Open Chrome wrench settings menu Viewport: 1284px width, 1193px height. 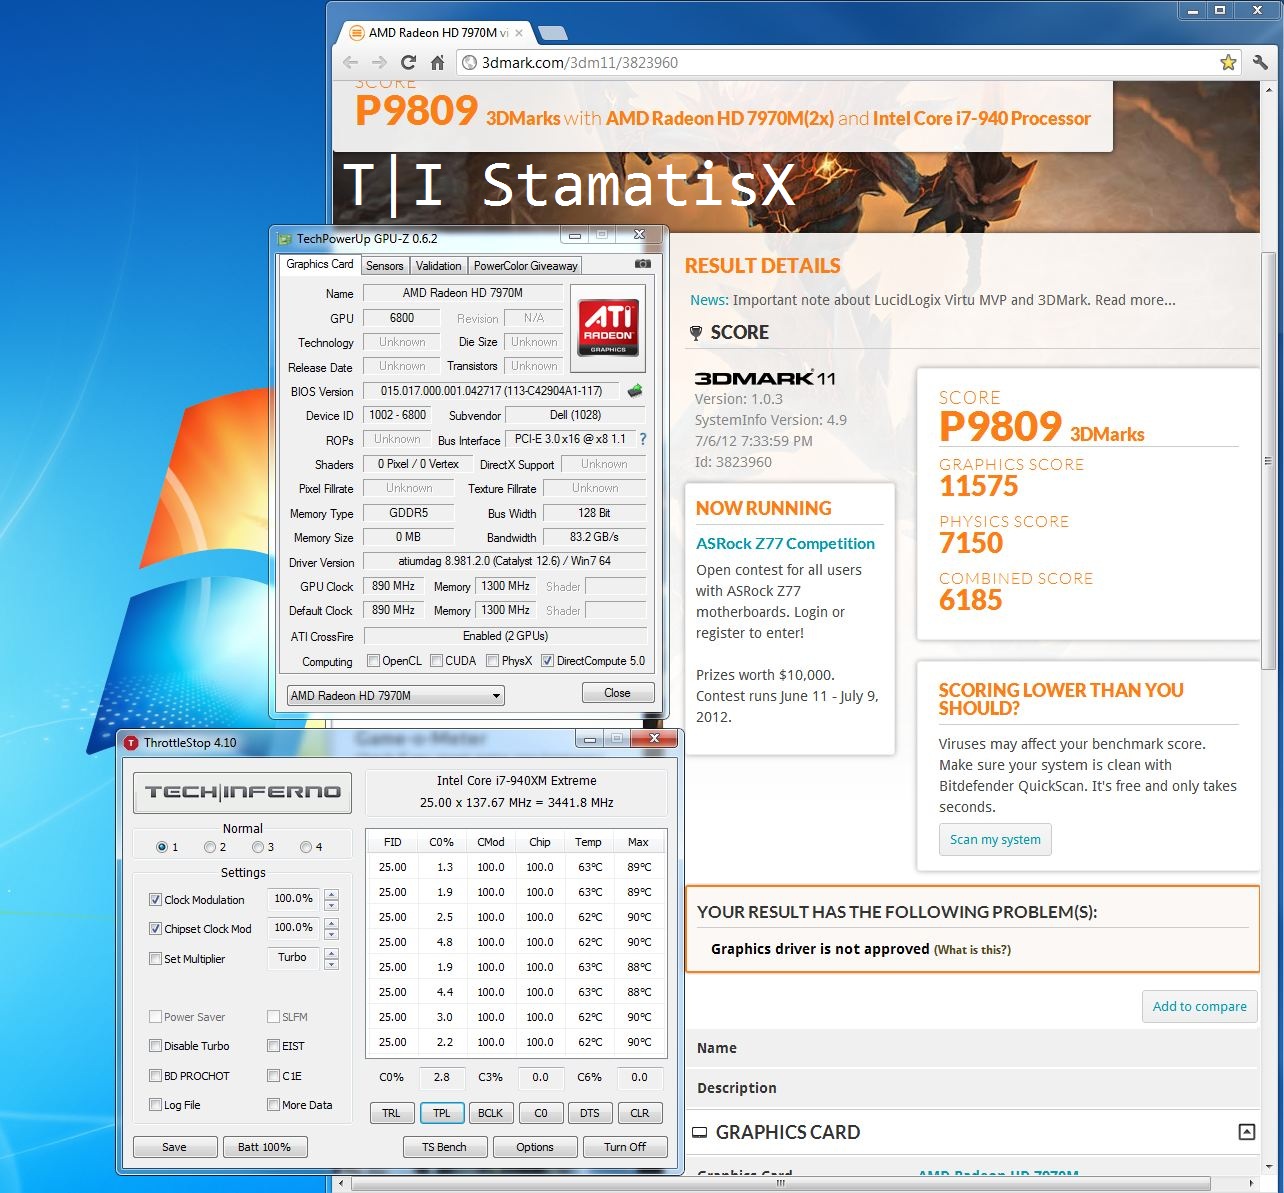click(1260, 62)
